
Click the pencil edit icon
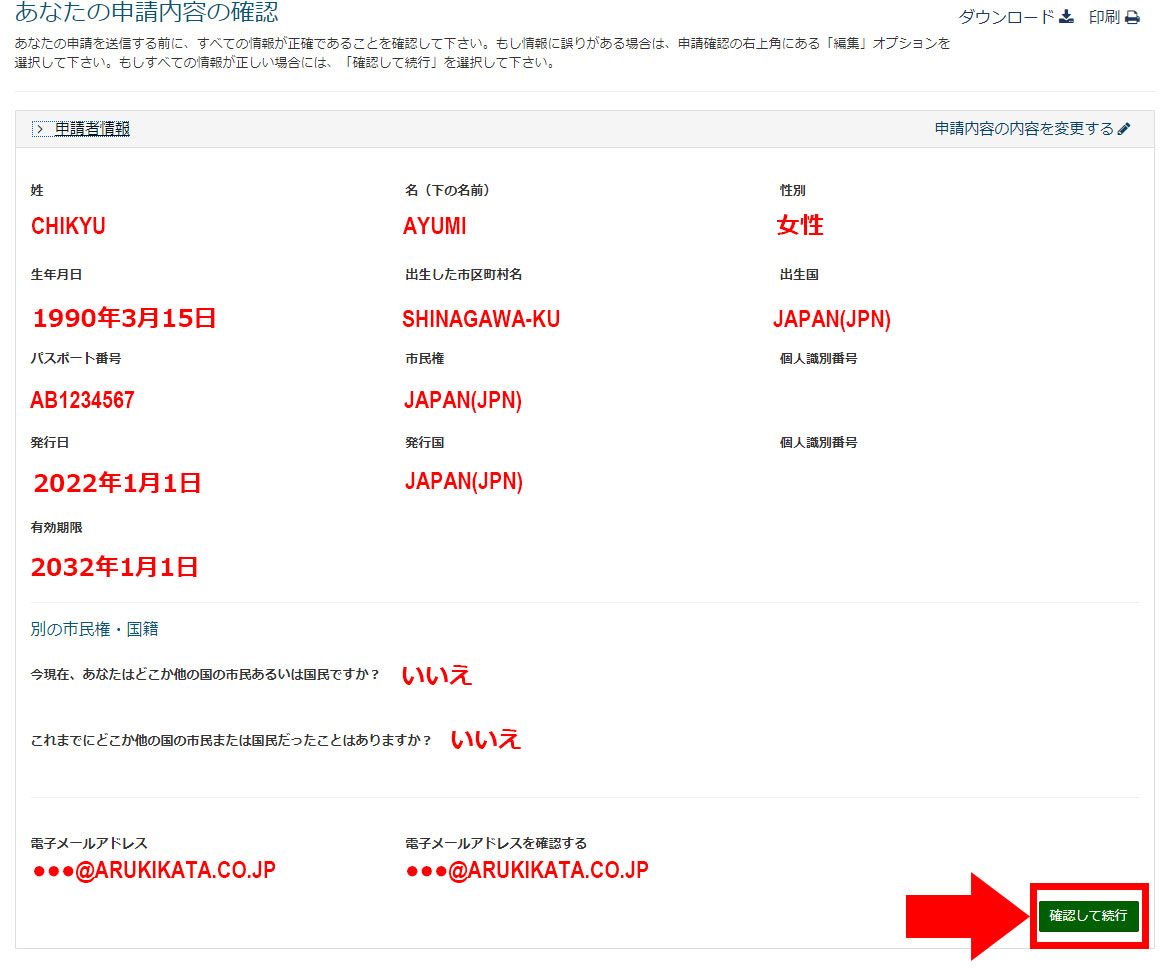(x=1124, y=129)
